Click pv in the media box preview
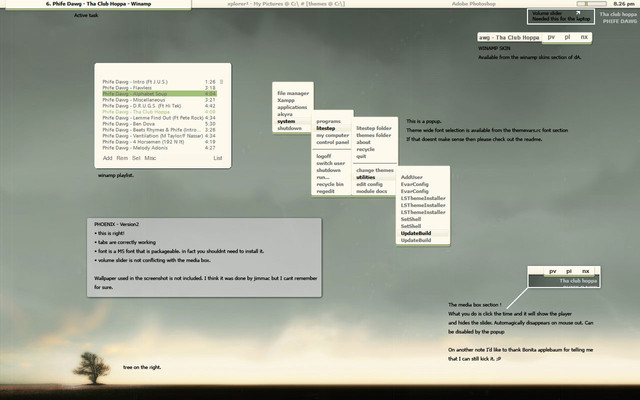Screen dimensions: 640x400 pyautogui.click(x=552, y=271)
